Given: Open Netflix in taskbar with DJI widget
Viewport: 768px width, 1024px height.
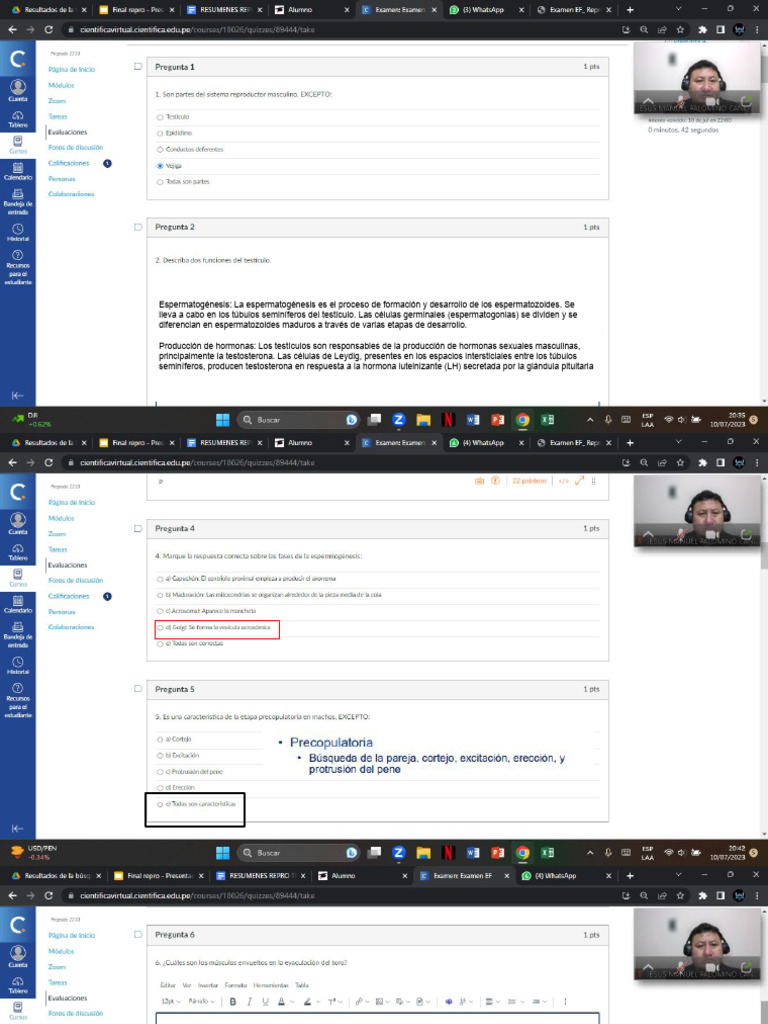Looking at the screenshot, I should [x=448, y=419].
